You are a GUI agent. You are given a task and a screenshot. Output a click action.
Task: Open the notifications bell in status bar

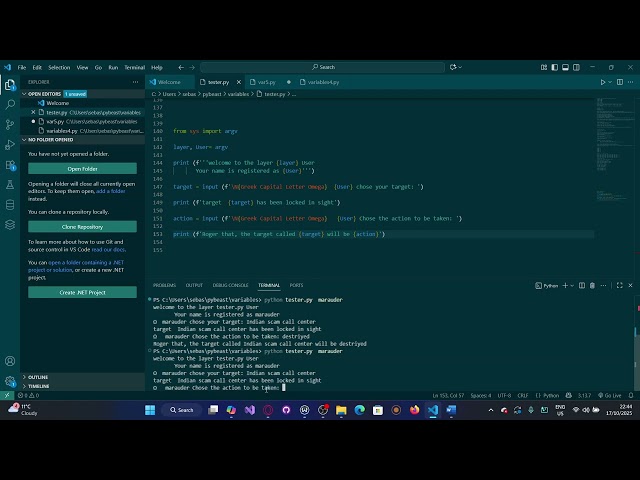[x=631, y=395]
